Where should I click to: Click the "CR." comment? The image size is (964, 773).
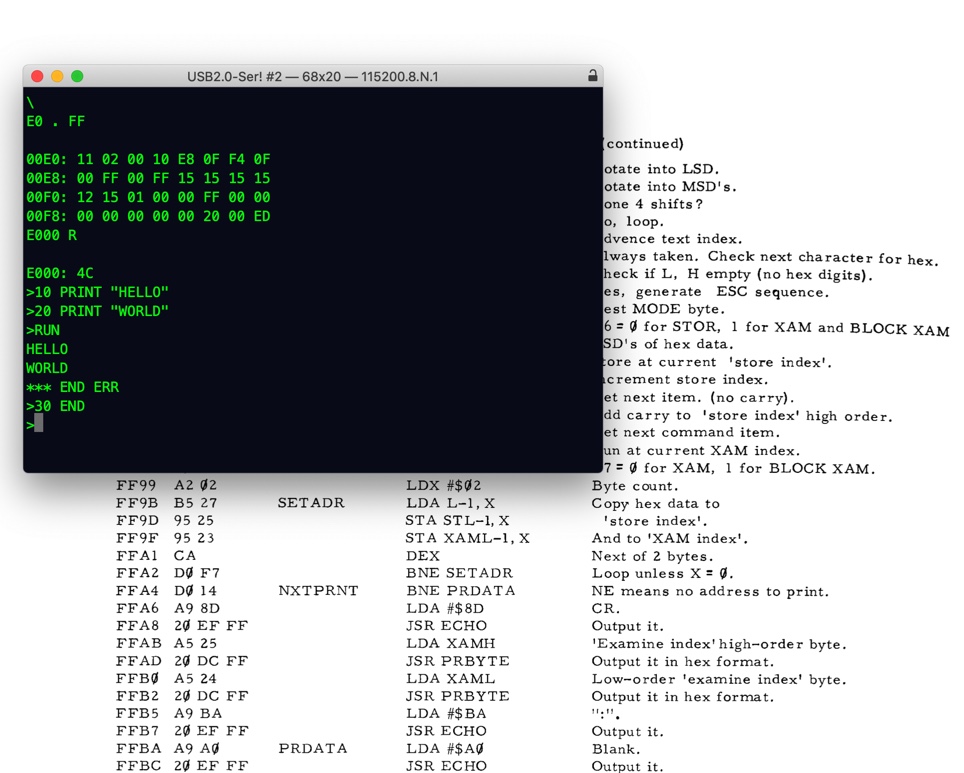tap(606, 609)
